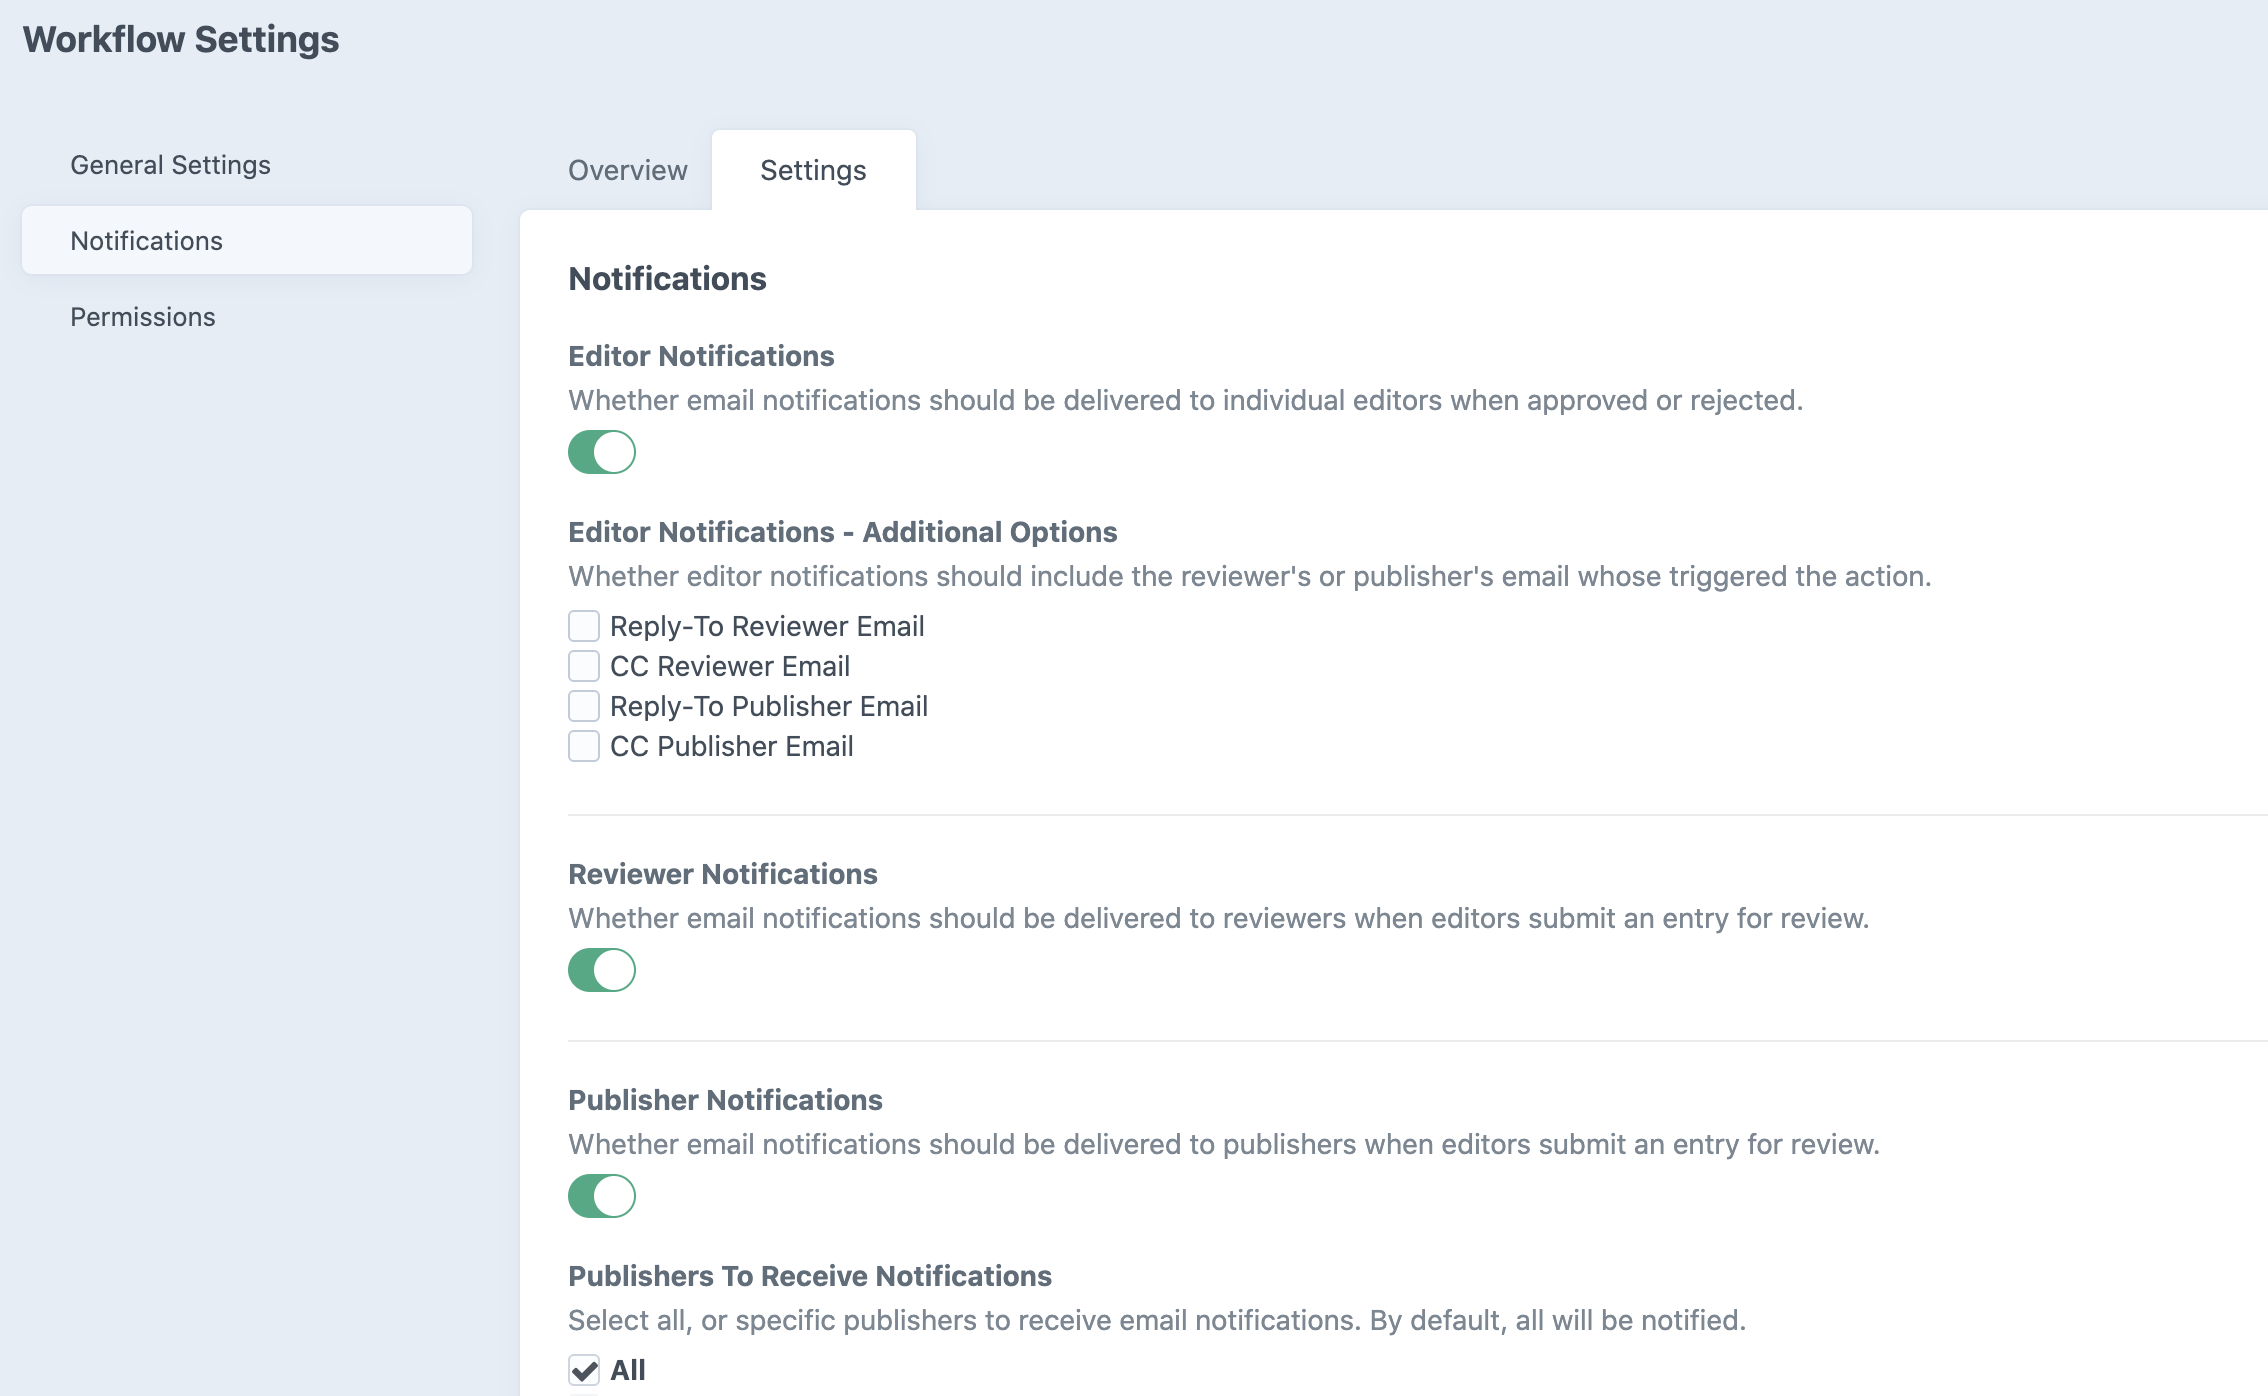Select the Settings tab
The image size is (2268, 1396).
pos(812,170)
